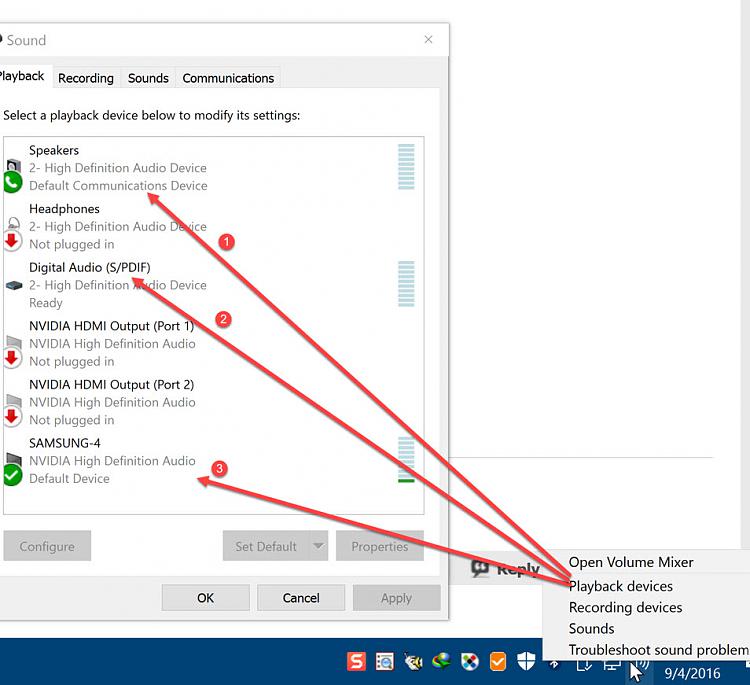Confirm with the OK button

tap(206, 597)
